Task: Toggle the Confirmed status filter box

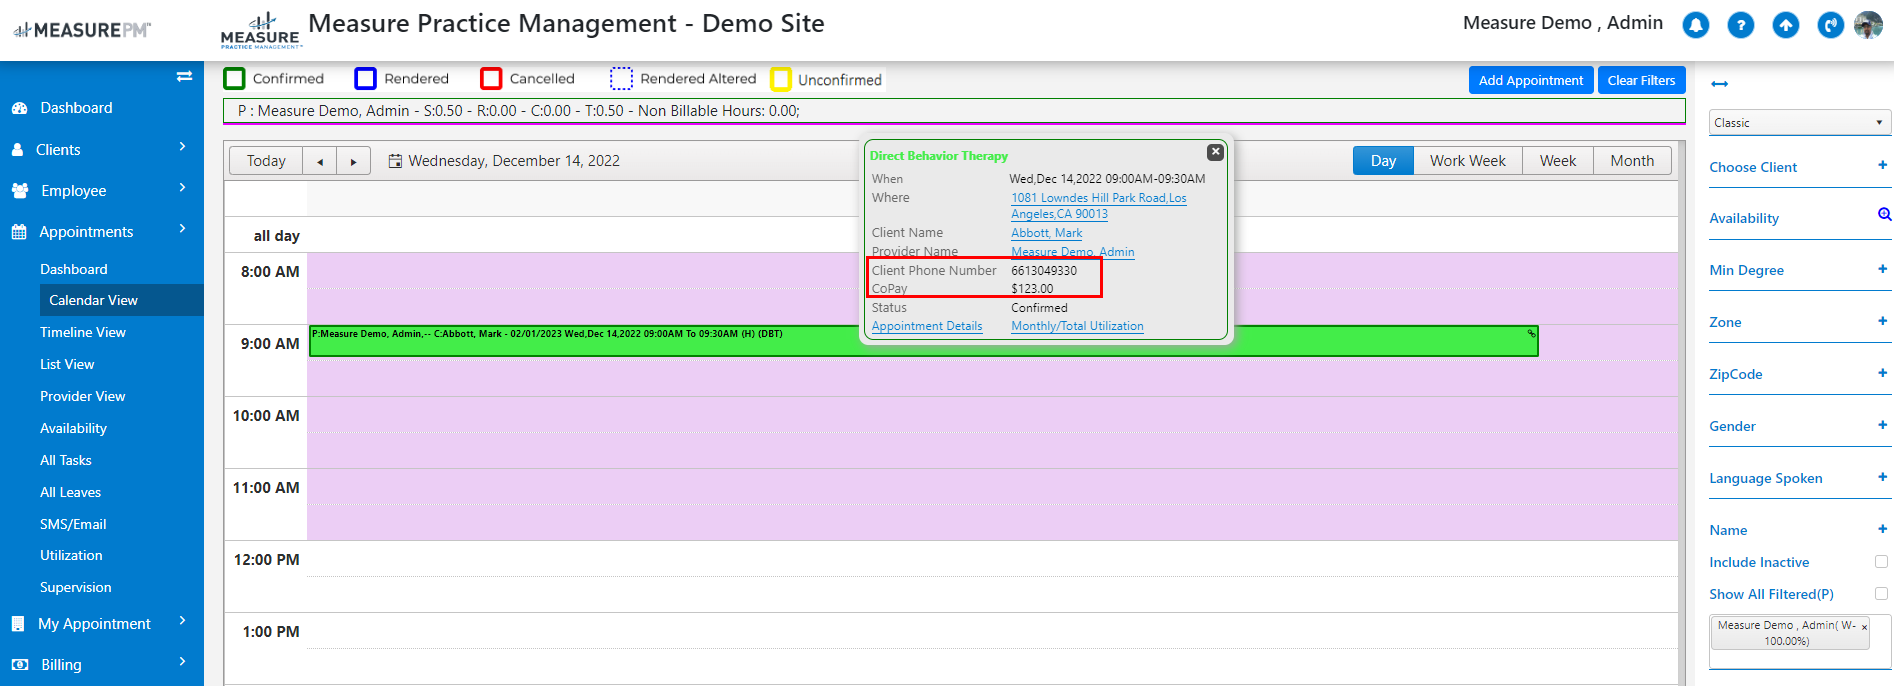Action: (234, 79)
